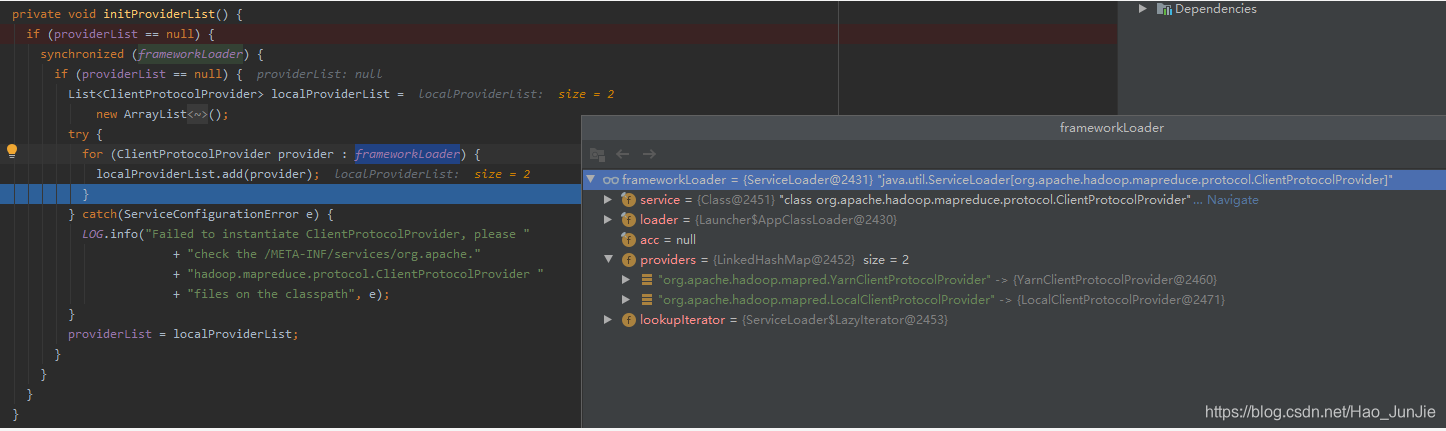Viewport: 1446px width, 431px height.
Task: Select the Dependencies label in the project tree
Action: [x=1215, y=9]
